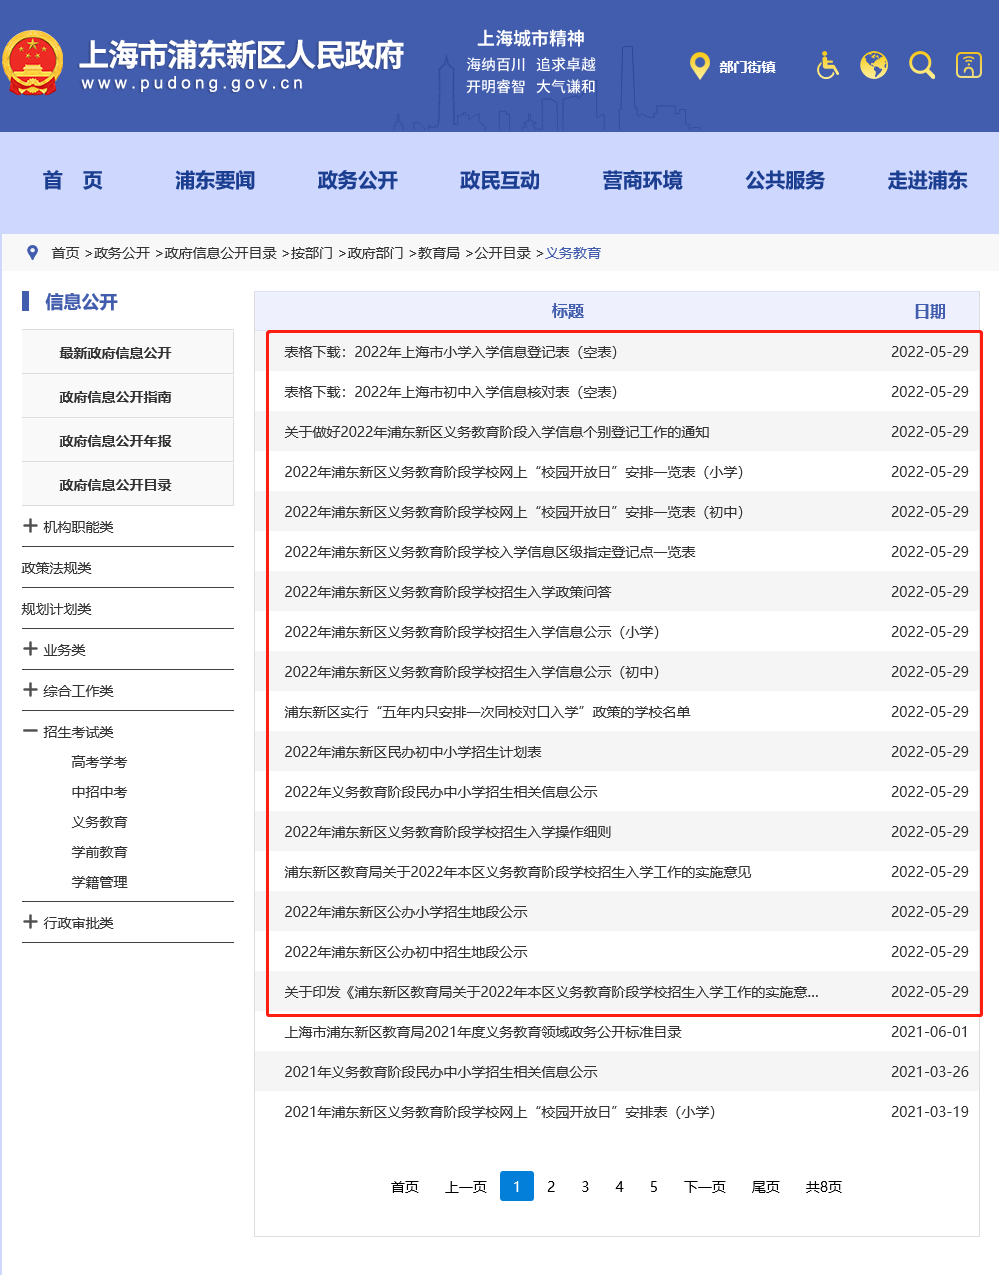This screenshot has height=1275, width=999.
Task: Select the 浦东要闻 navigation item
Action: tap(214, 181)
